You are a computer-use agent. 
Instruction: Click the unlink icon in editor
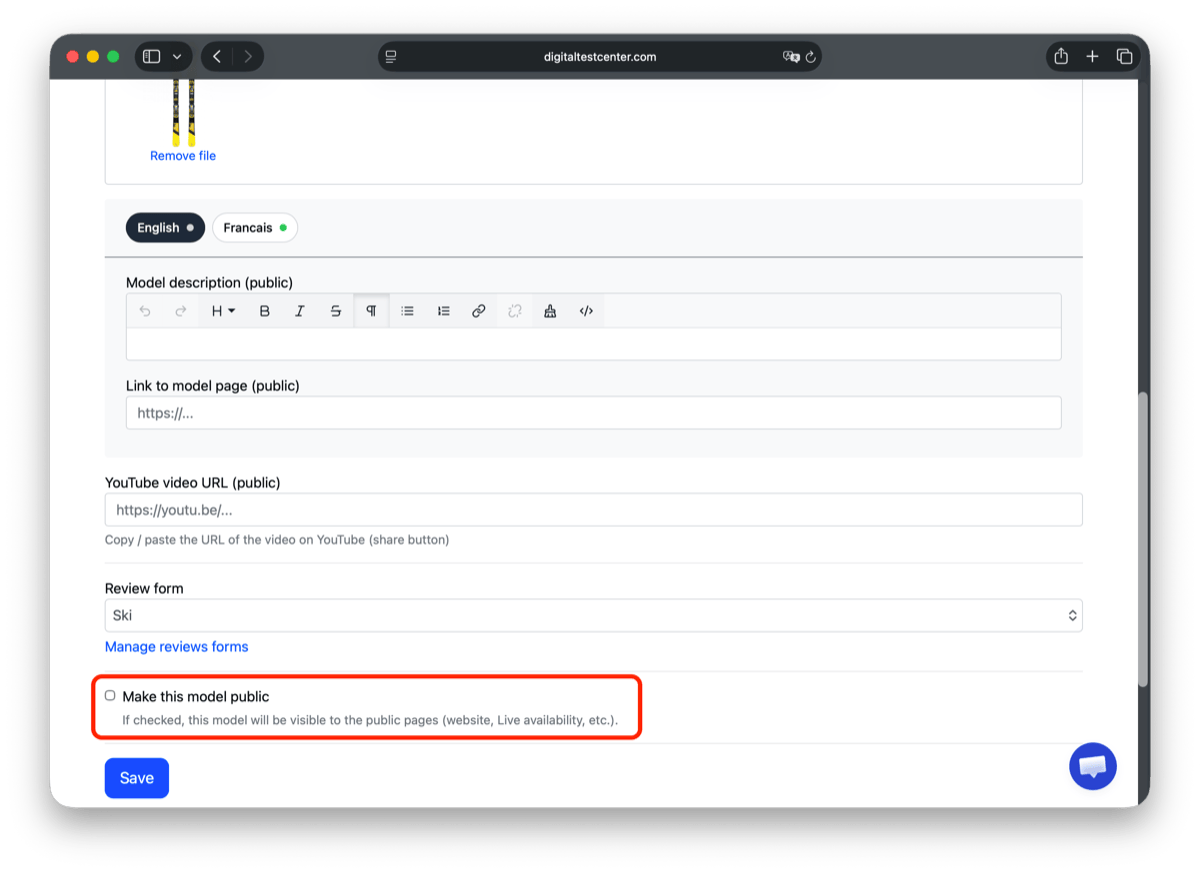(x=515, y=311)
